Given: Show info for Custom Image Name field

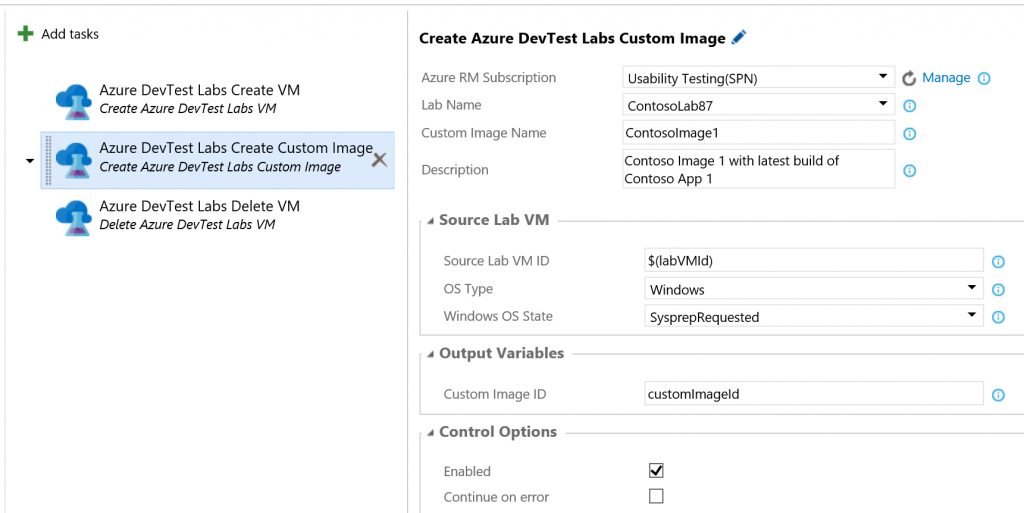Looking at the screenshot, I should [909, 134].
